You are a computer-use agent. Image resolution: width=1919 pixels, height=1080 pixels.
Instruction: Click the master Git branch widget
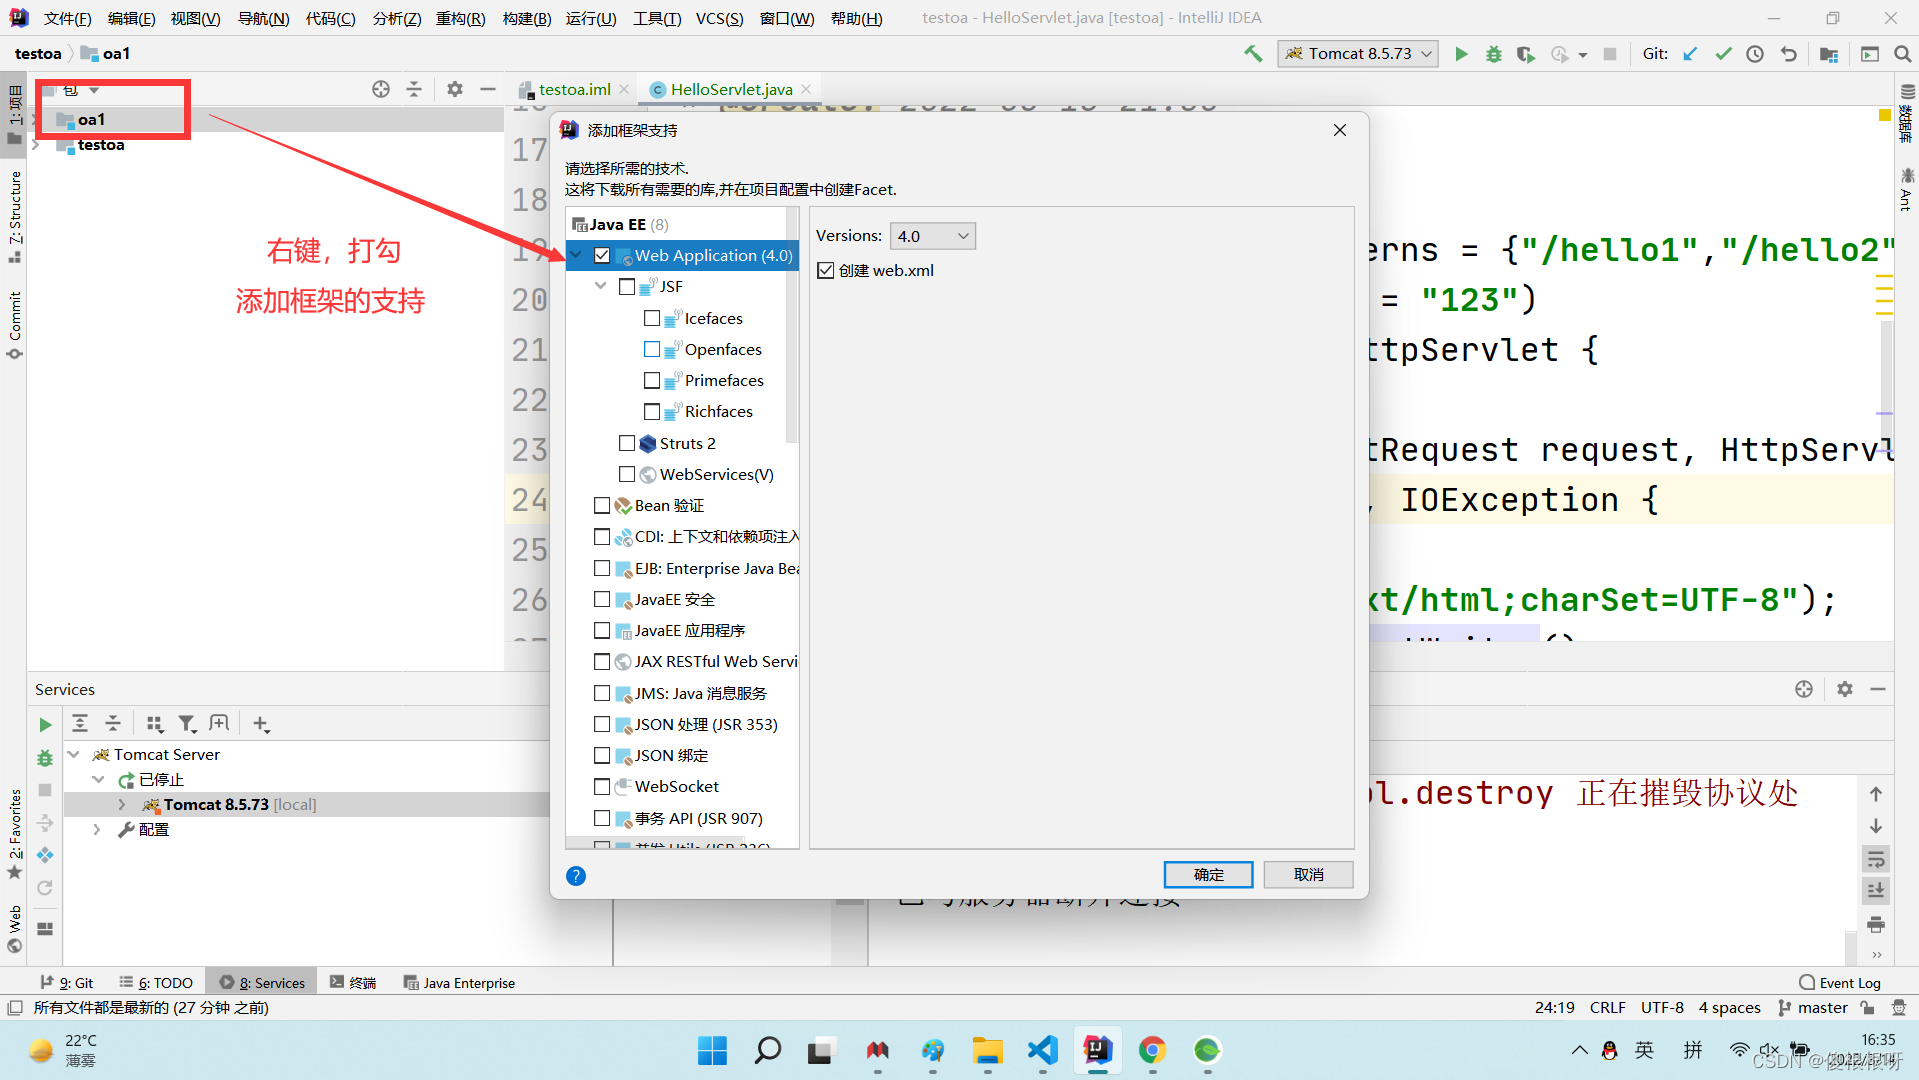coord(1813,1007)
